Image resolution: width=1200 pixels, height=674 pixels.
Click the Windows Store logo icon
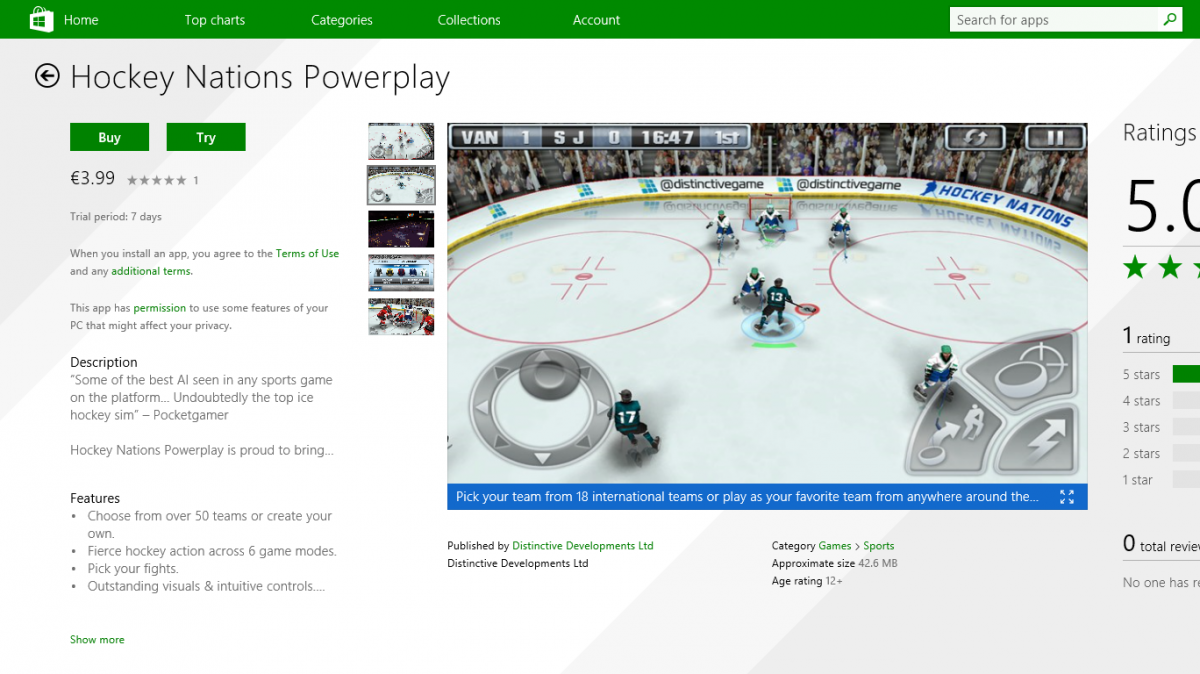(41, 19)
